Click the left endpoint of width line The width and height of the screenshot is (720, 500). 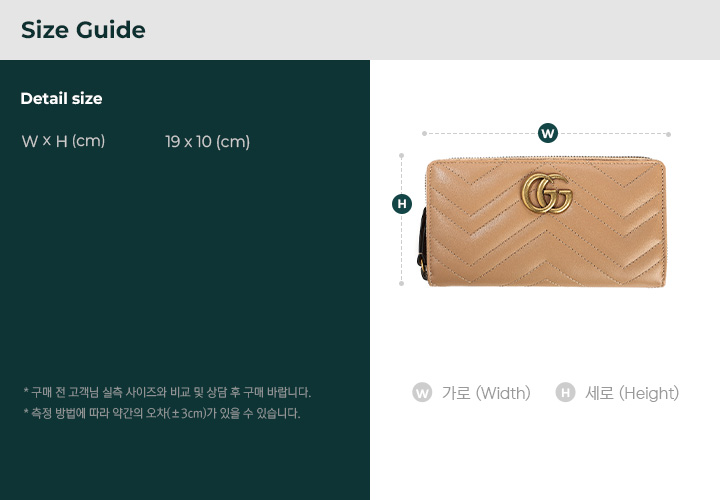(424, 134)
